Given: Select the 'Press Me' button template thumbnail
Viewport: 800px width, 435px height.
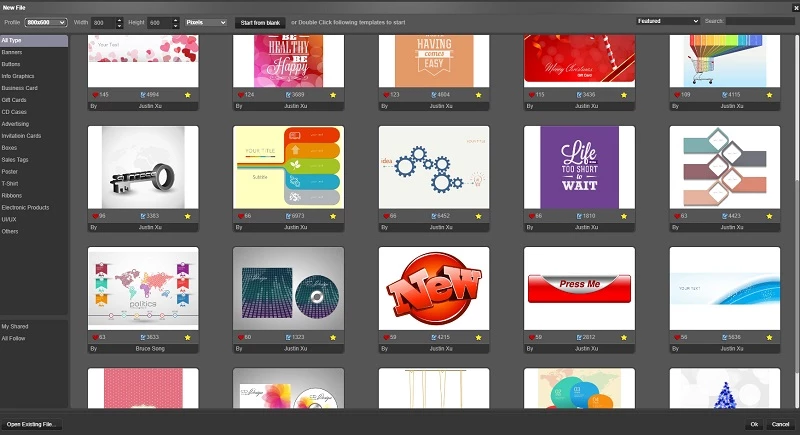Looking at the screenshot, I should click(579, 288).
